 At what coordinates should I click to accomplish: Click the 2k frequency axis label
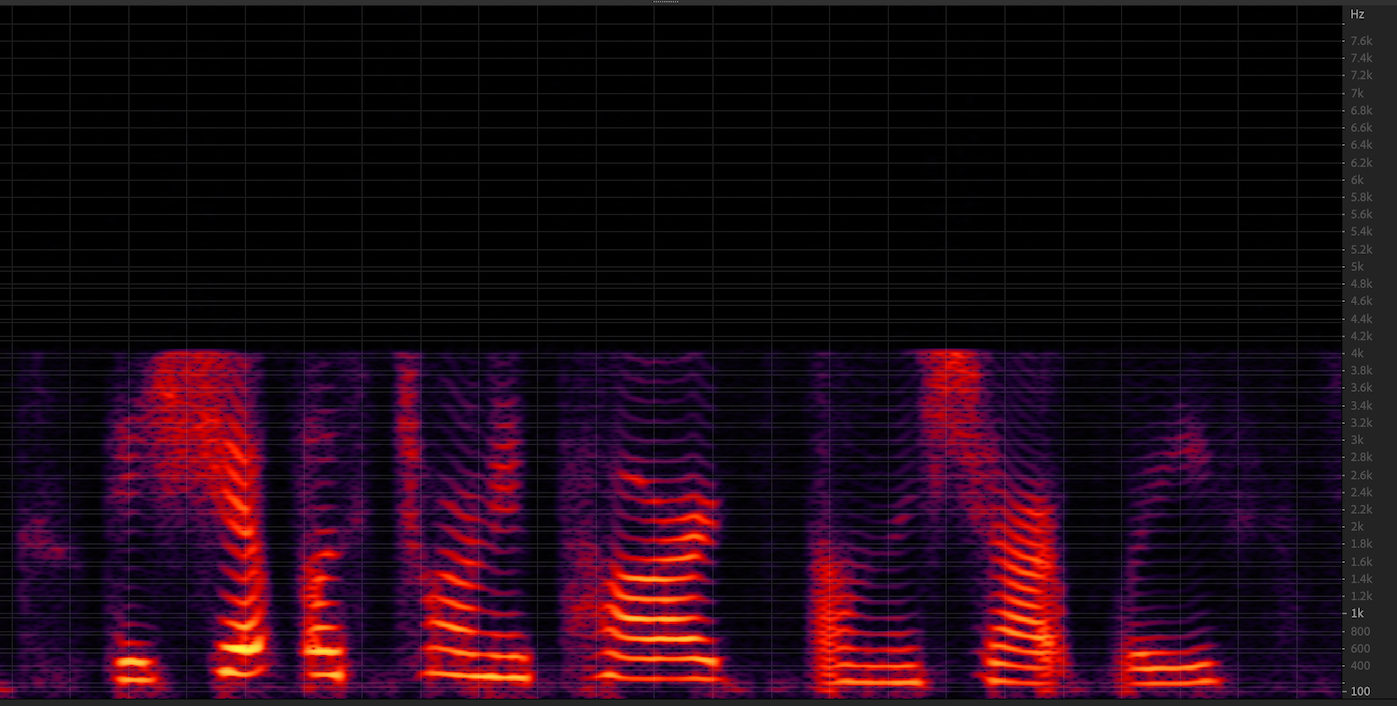[1357, 527]
